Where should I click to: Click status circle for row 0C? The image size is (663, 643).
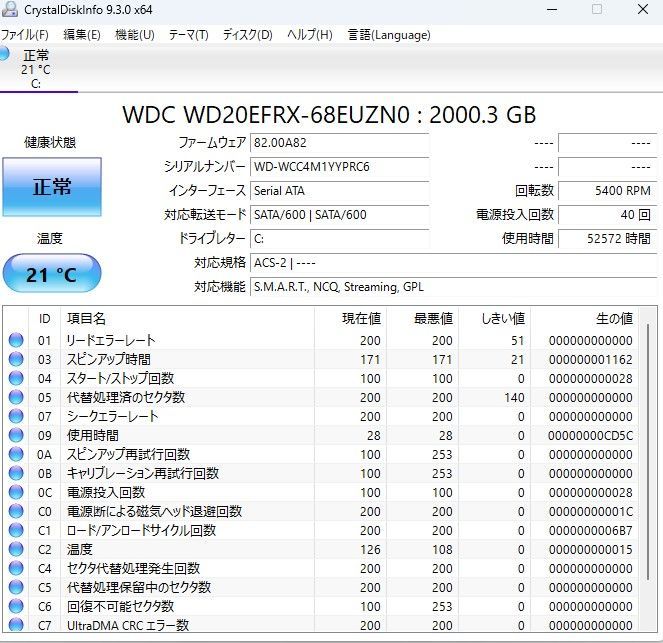coord(16,493)
